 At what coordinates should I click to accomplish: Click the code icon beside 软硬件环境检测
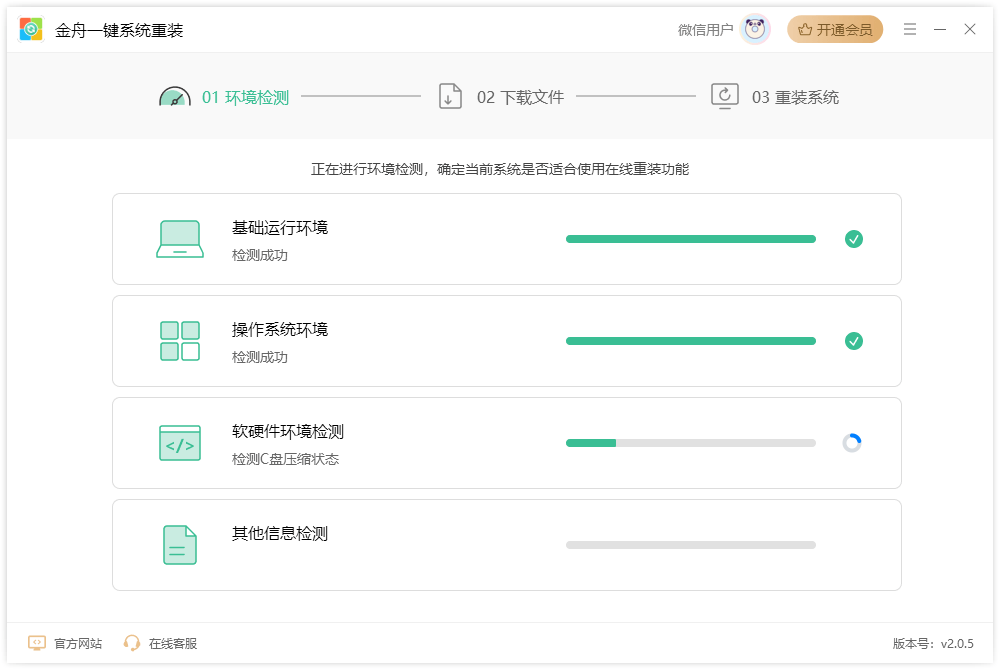pos(179,442)
